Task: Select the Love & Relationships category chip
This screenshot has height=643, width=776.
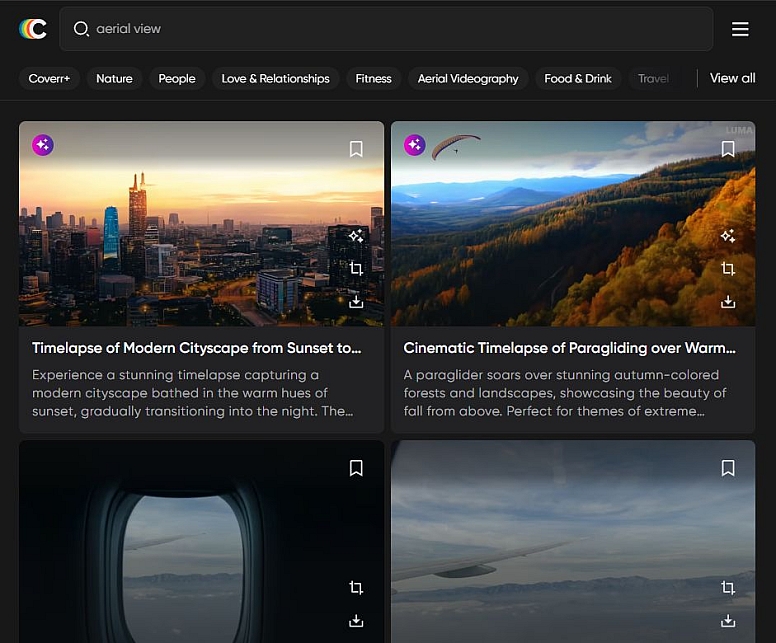Action: coord(275,78)
